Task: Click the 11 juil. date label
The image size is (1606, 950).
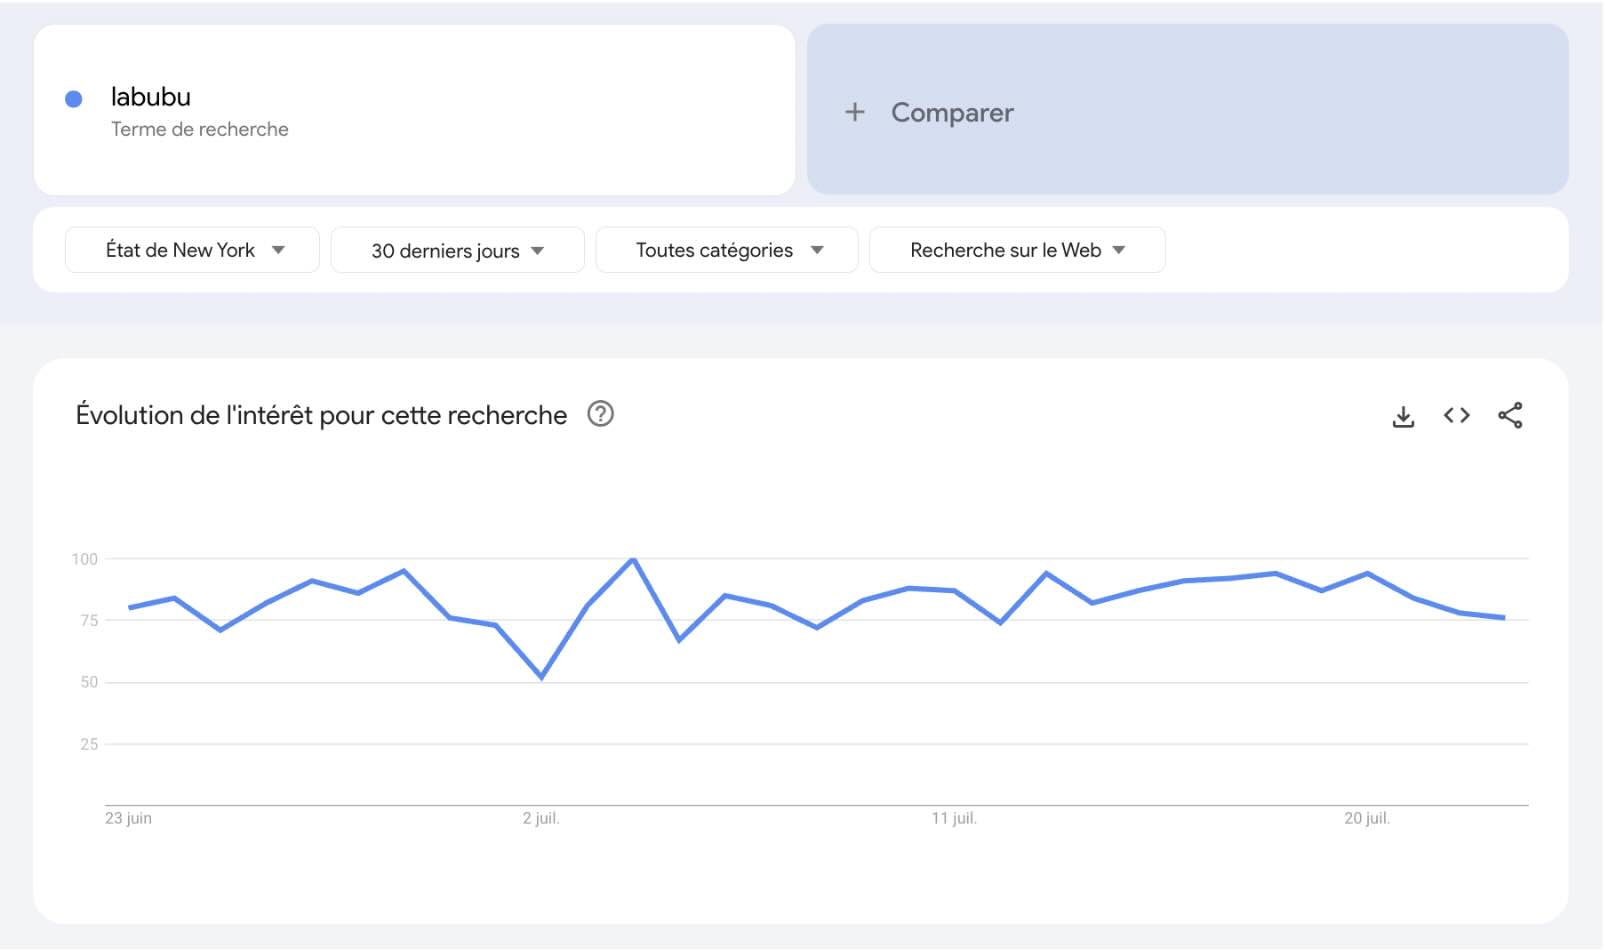Action: [954, 818]
